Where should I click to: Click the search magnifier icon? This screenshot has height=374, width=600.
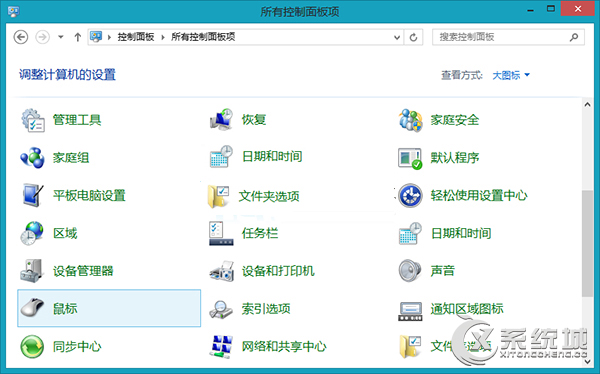click(574, 37)
